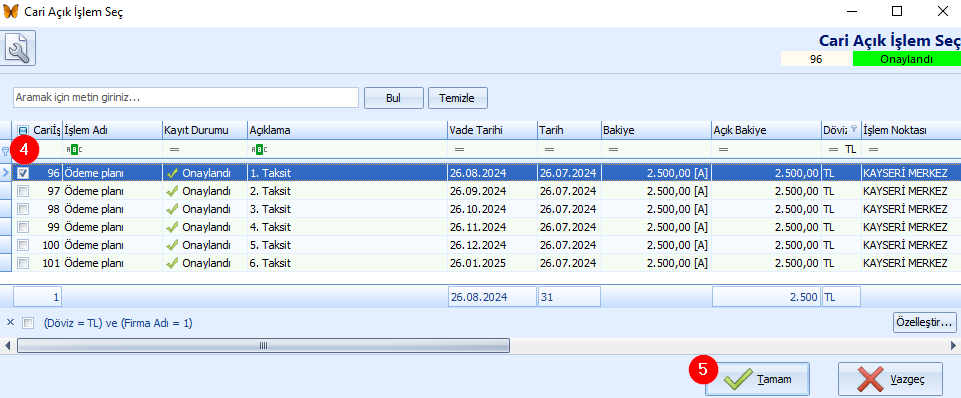Click the select-all checkbox icon in header

(x=23, y=130)
